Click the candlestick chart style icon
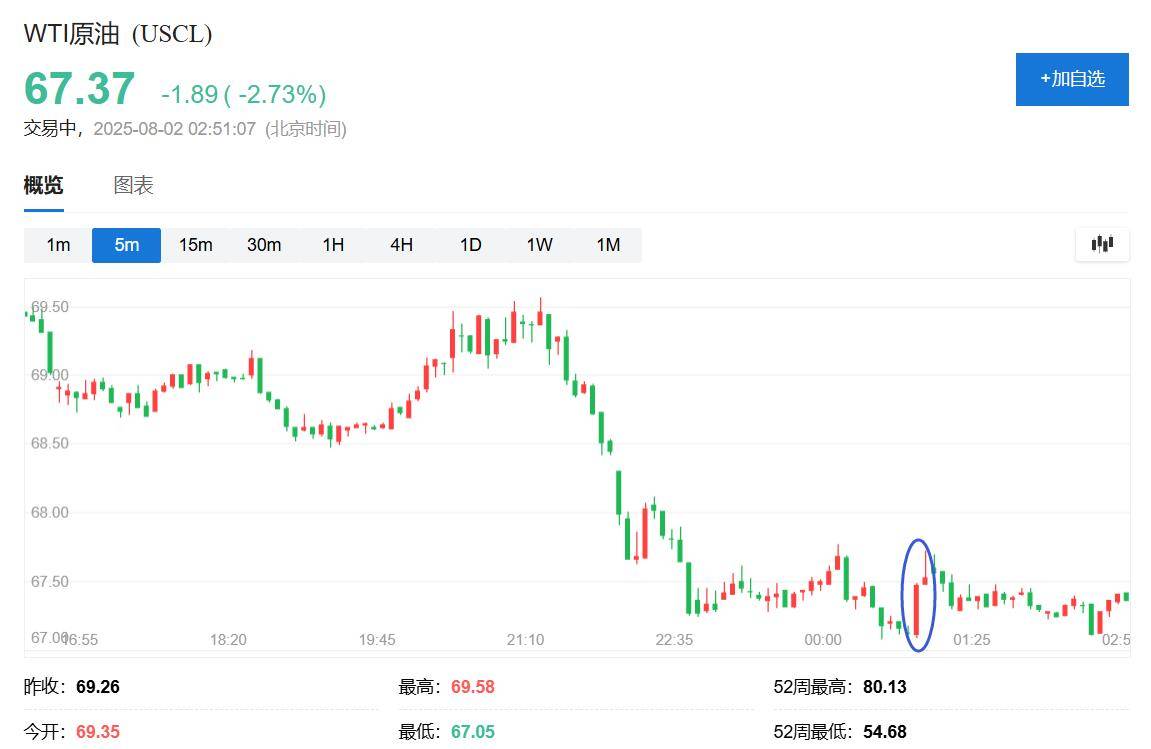Viewport: 1151px width, 749px height. pyautogui.click(x=1101, y=243)
